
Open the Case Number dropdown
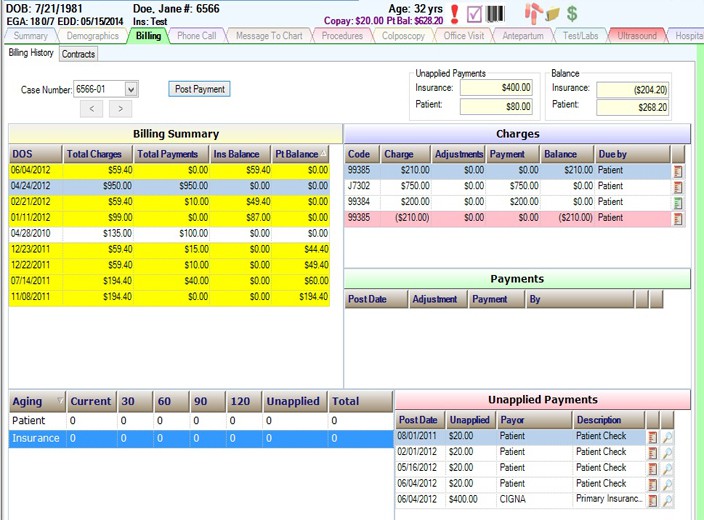click(131, 89)
